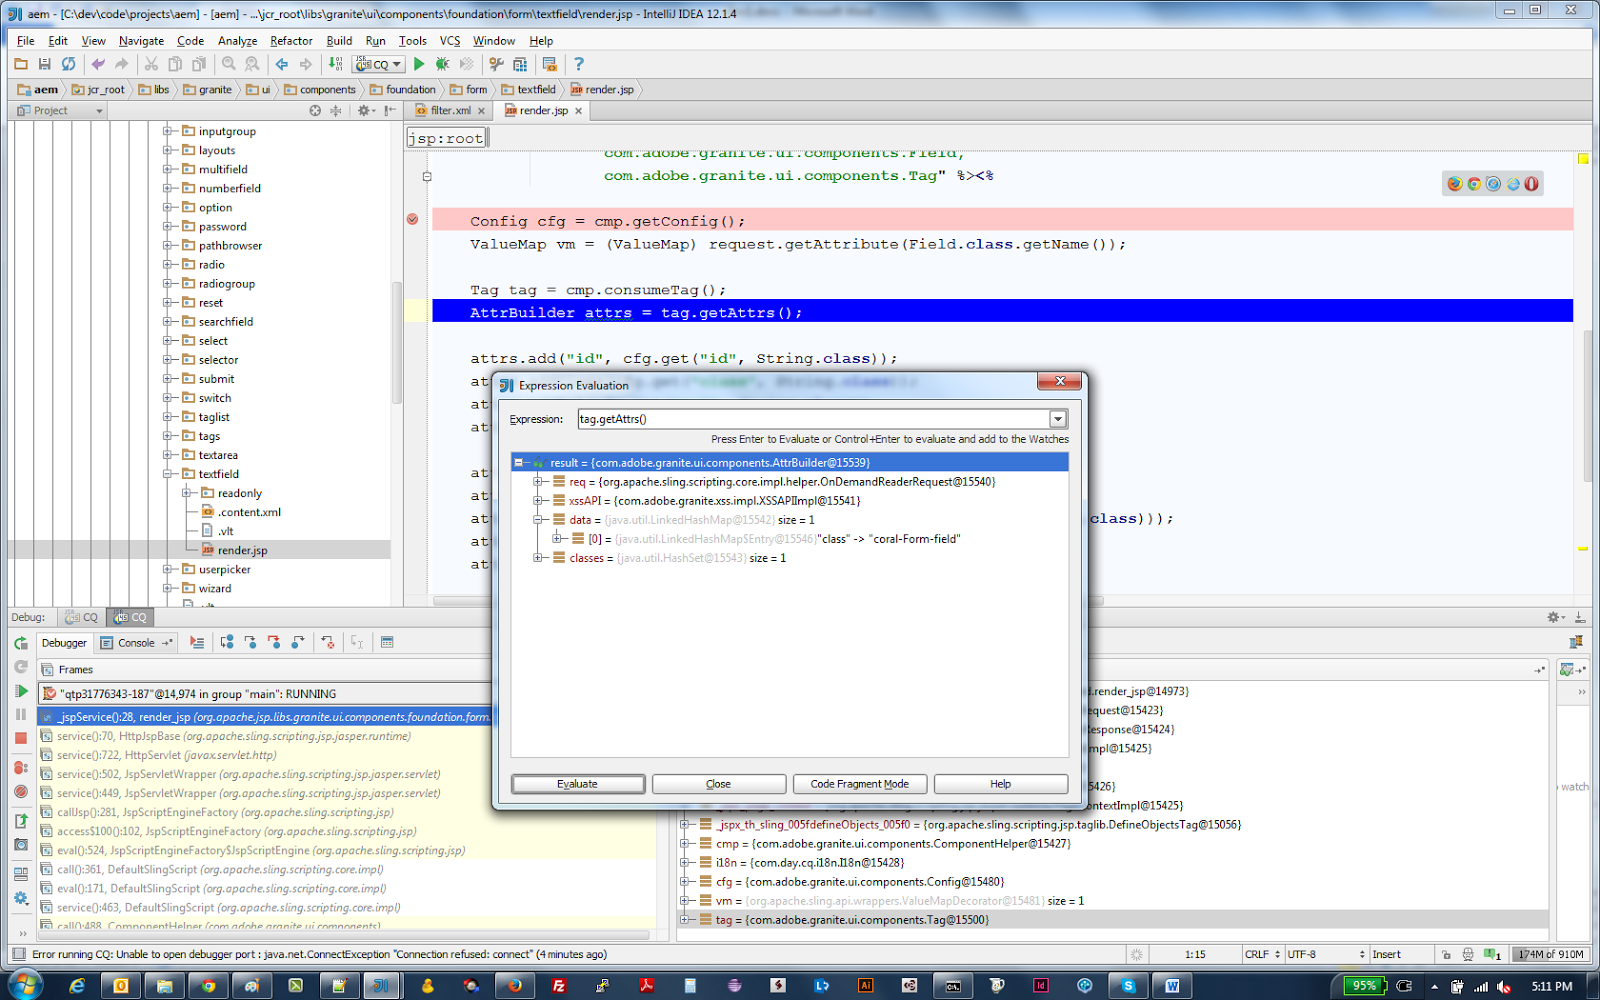This screenshot has height=1000, width=1600.
Task: Click the Drop Frame debugger icon
Action: (x=328, y=642)
